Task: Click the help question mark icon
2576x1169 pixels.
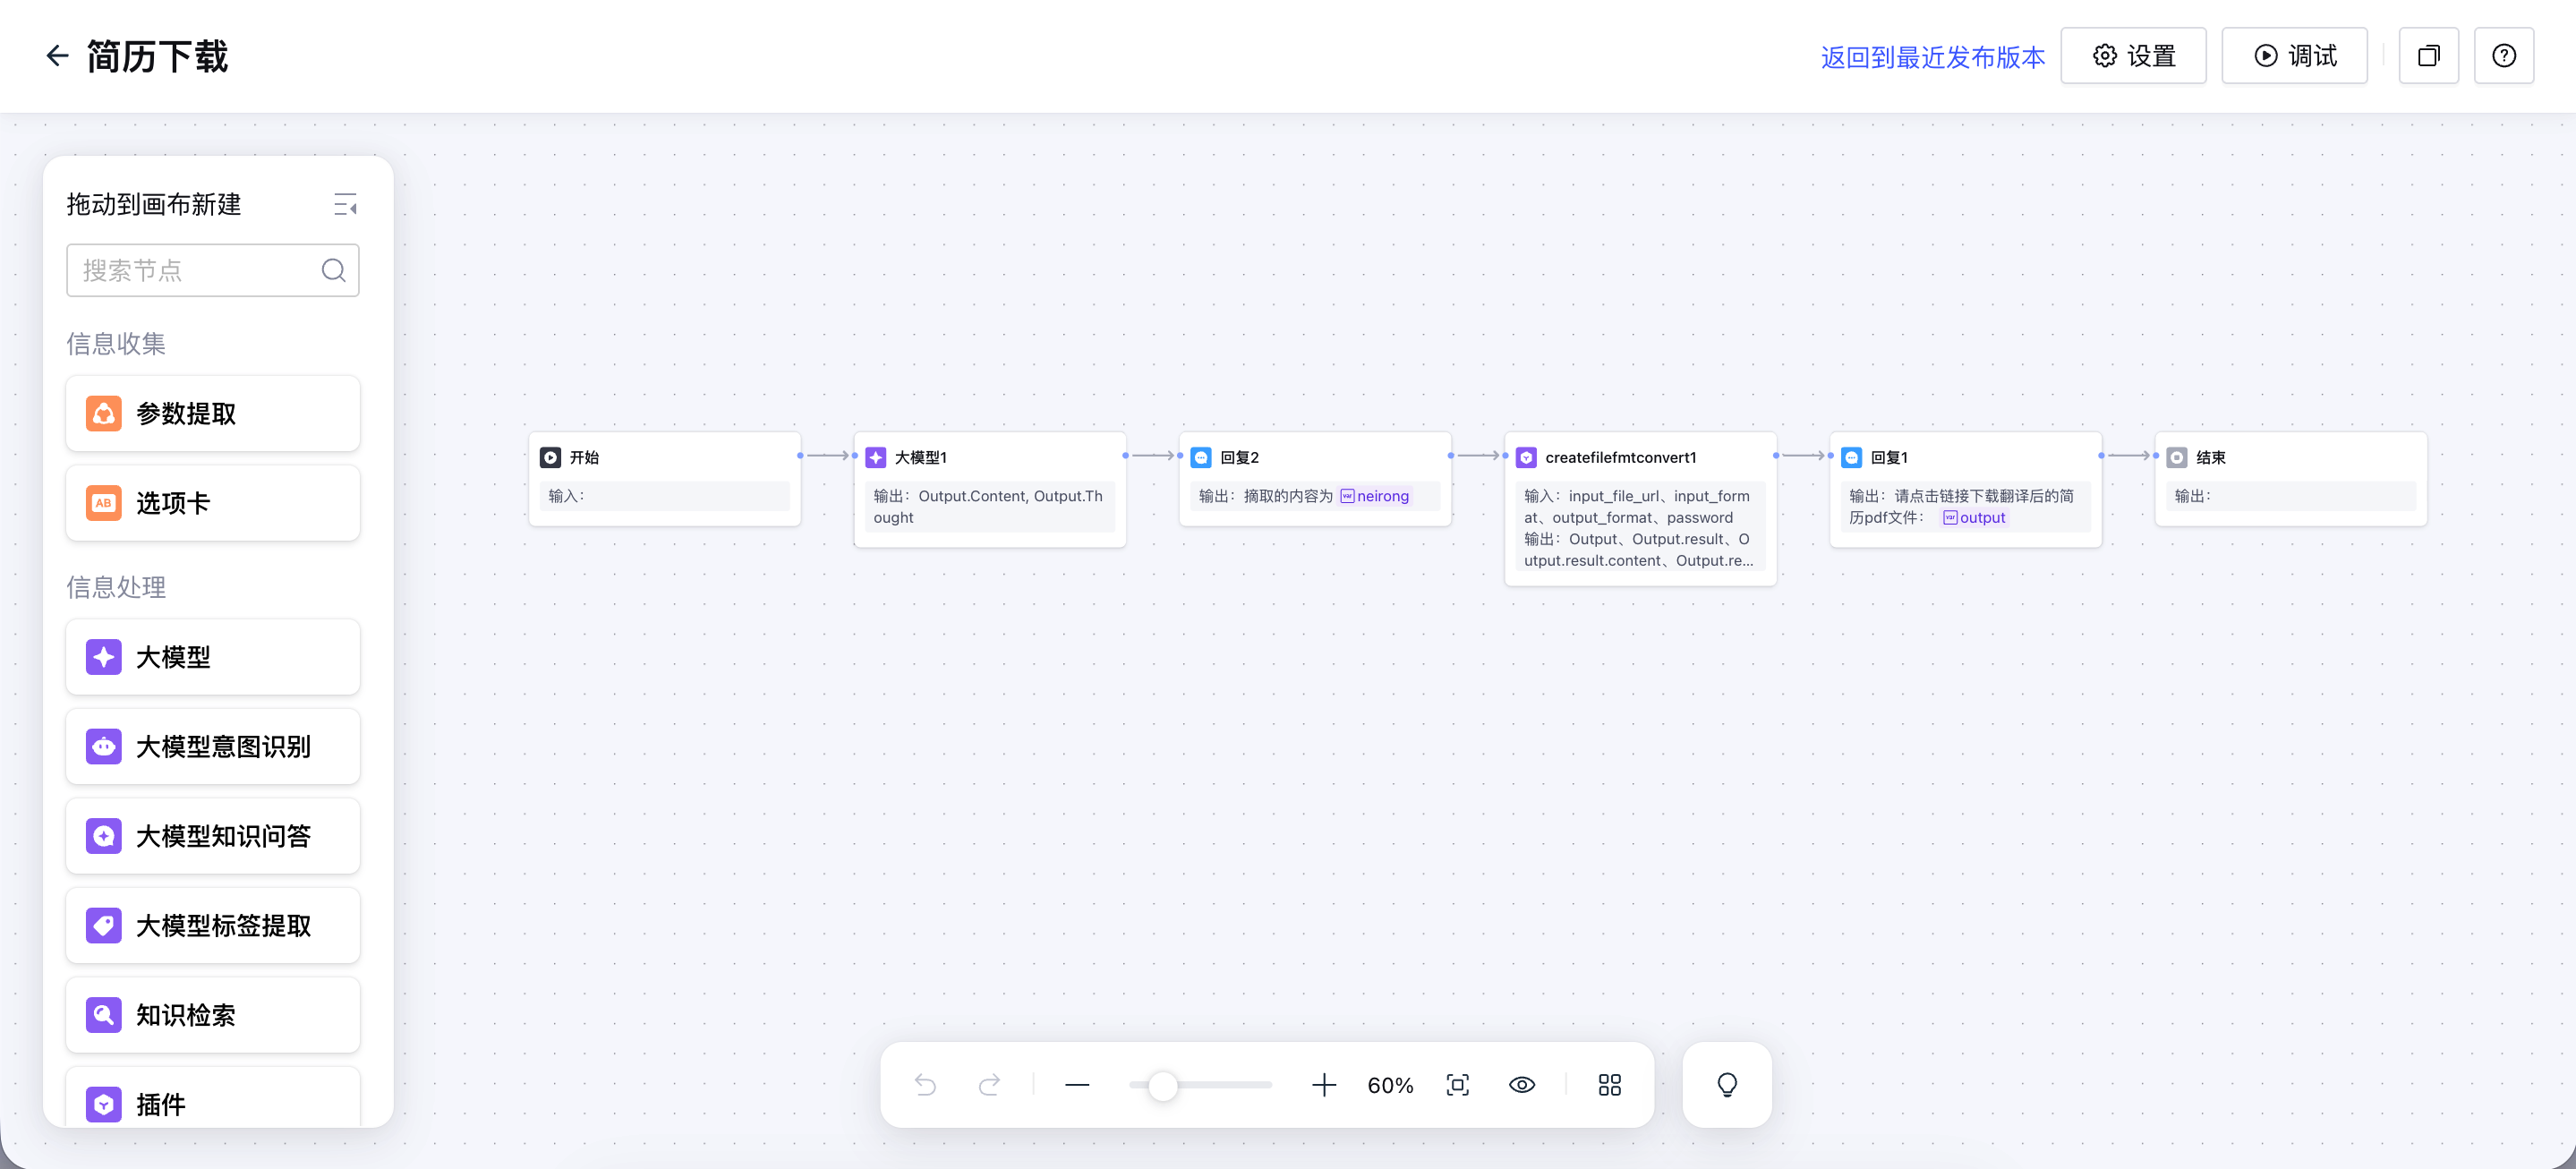Action: (2503, 56)
